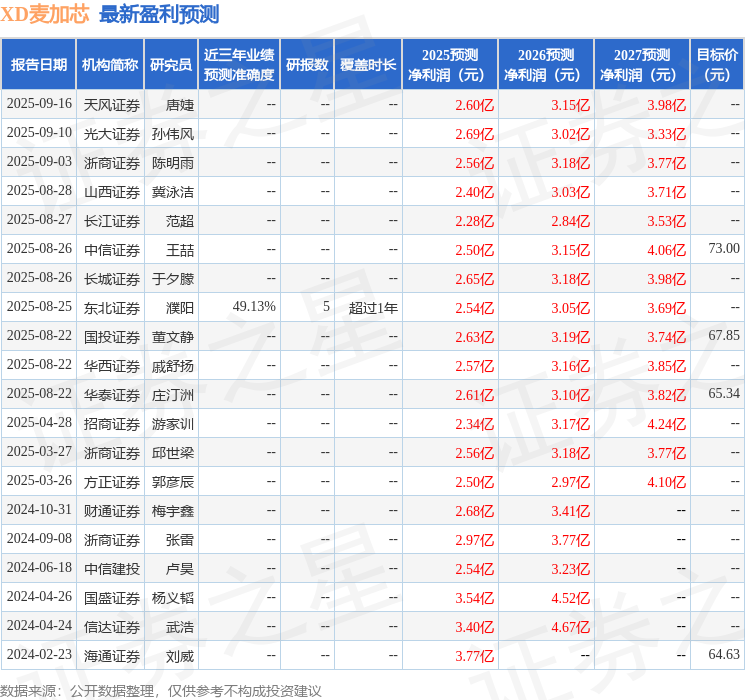
Task: Click the 长城证券 institution cell
Action: (112, 279)
